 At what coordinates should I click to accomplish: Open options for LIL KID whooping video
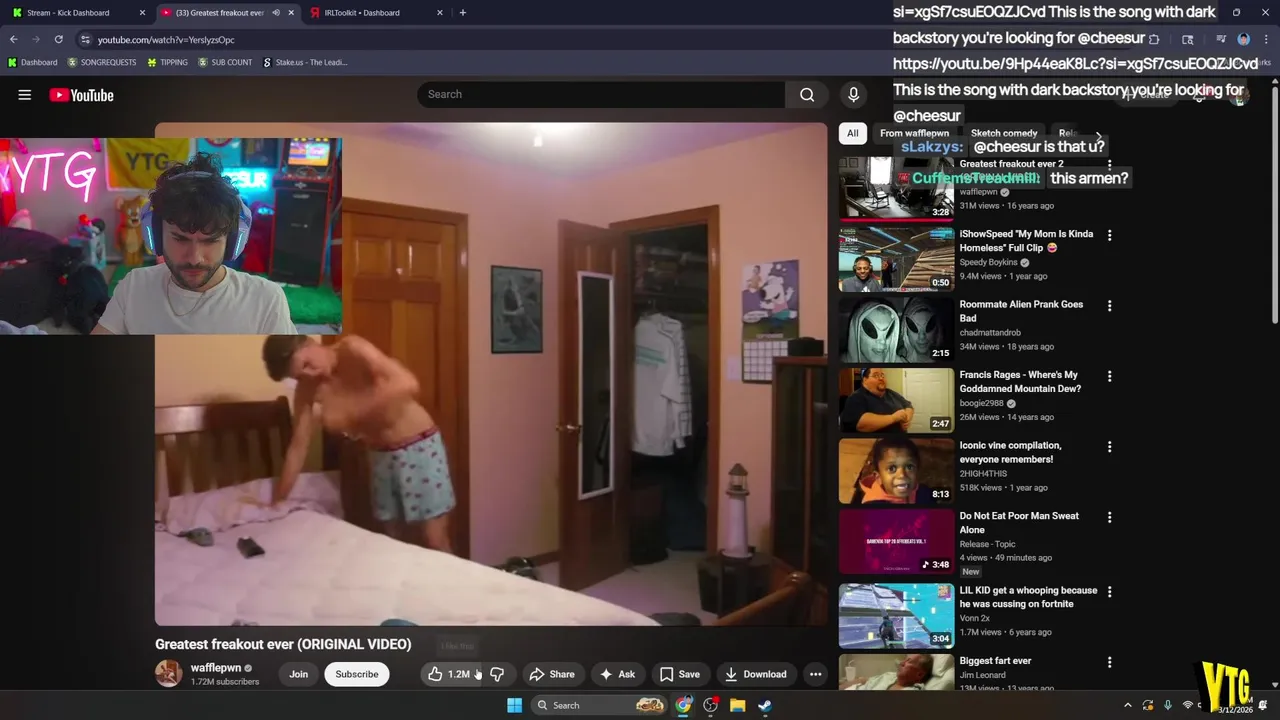click(1109, 591)
